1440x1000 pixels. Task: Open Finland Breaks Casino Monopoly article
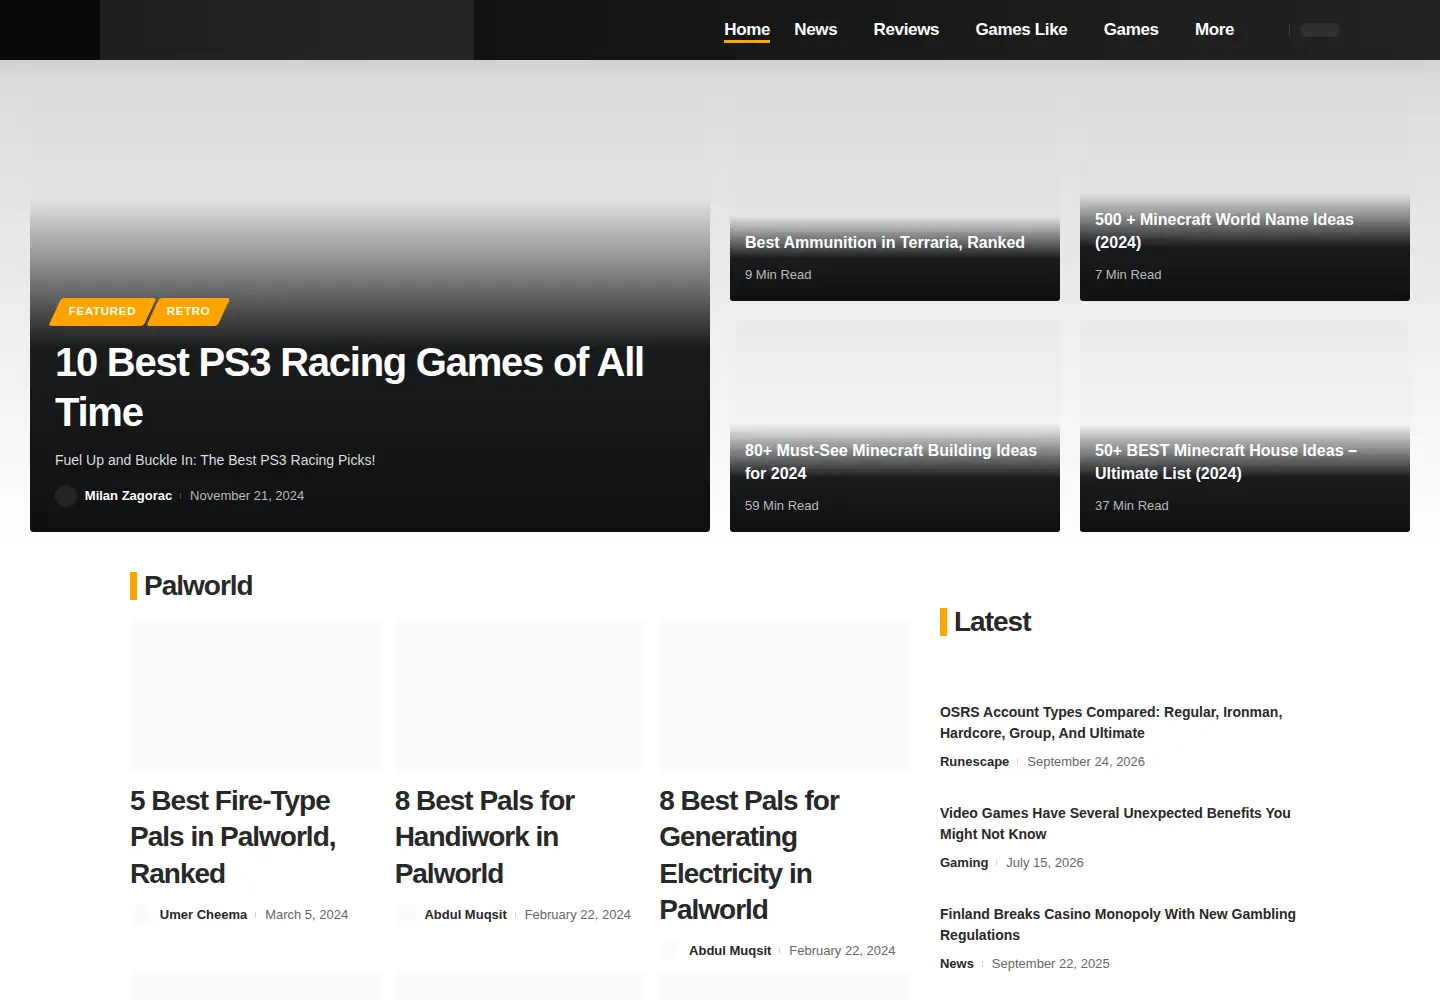click(1118, 925)
